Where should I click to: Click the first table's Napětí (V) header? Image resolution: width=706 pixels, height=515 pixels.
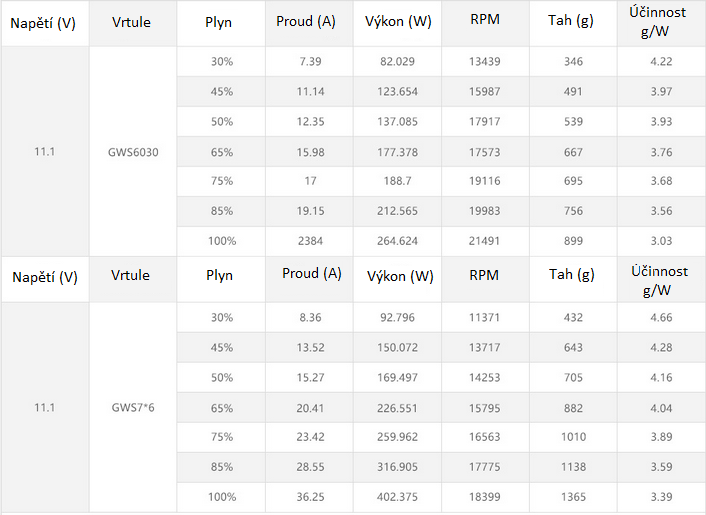click(x=43, y=23)
